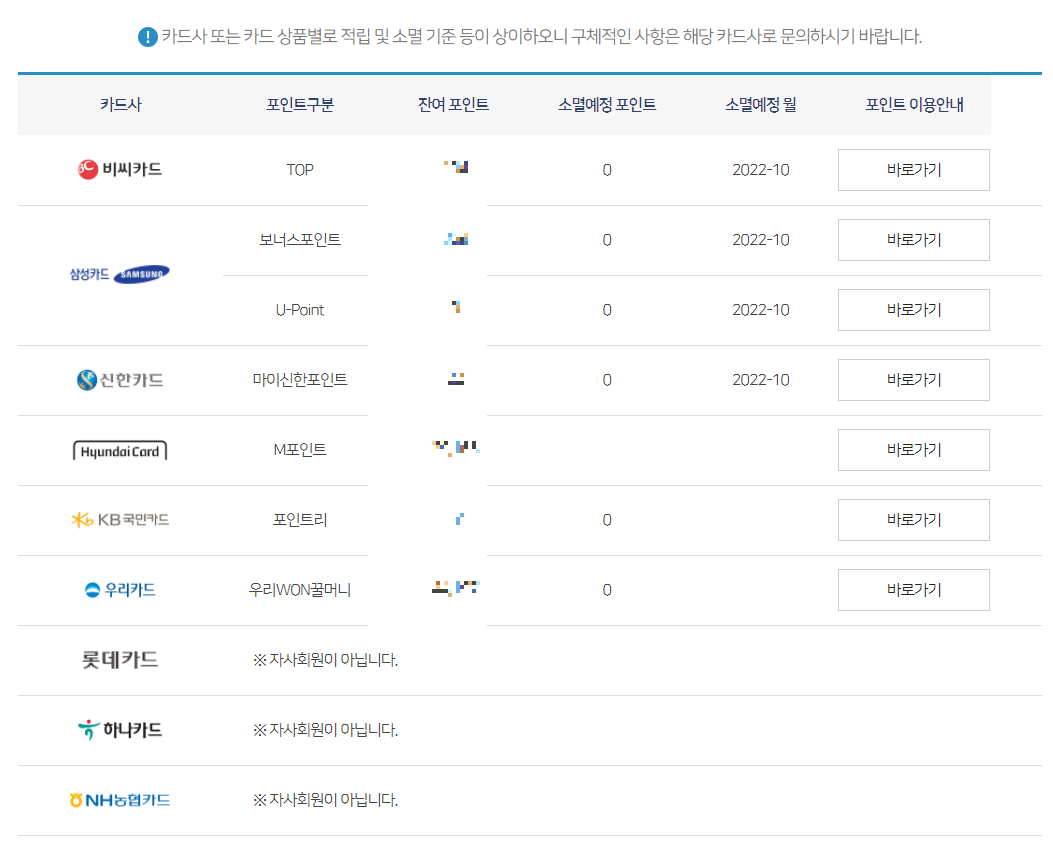Viewport: 1053px width, 845px height.
Task: Click the expiring points 0 in TOP row
Action: (x=607, y=170)
